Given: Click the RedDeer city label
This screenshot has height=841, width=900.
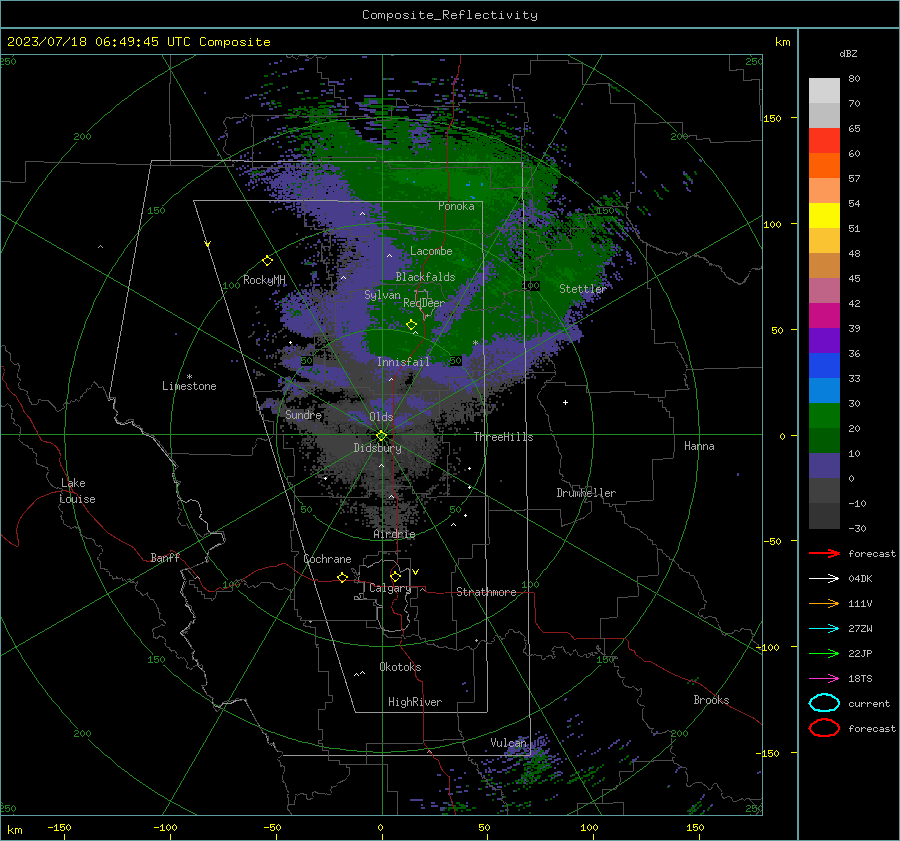Looking at the screenshot, I should pyautogui.click(x=424, y=303).
